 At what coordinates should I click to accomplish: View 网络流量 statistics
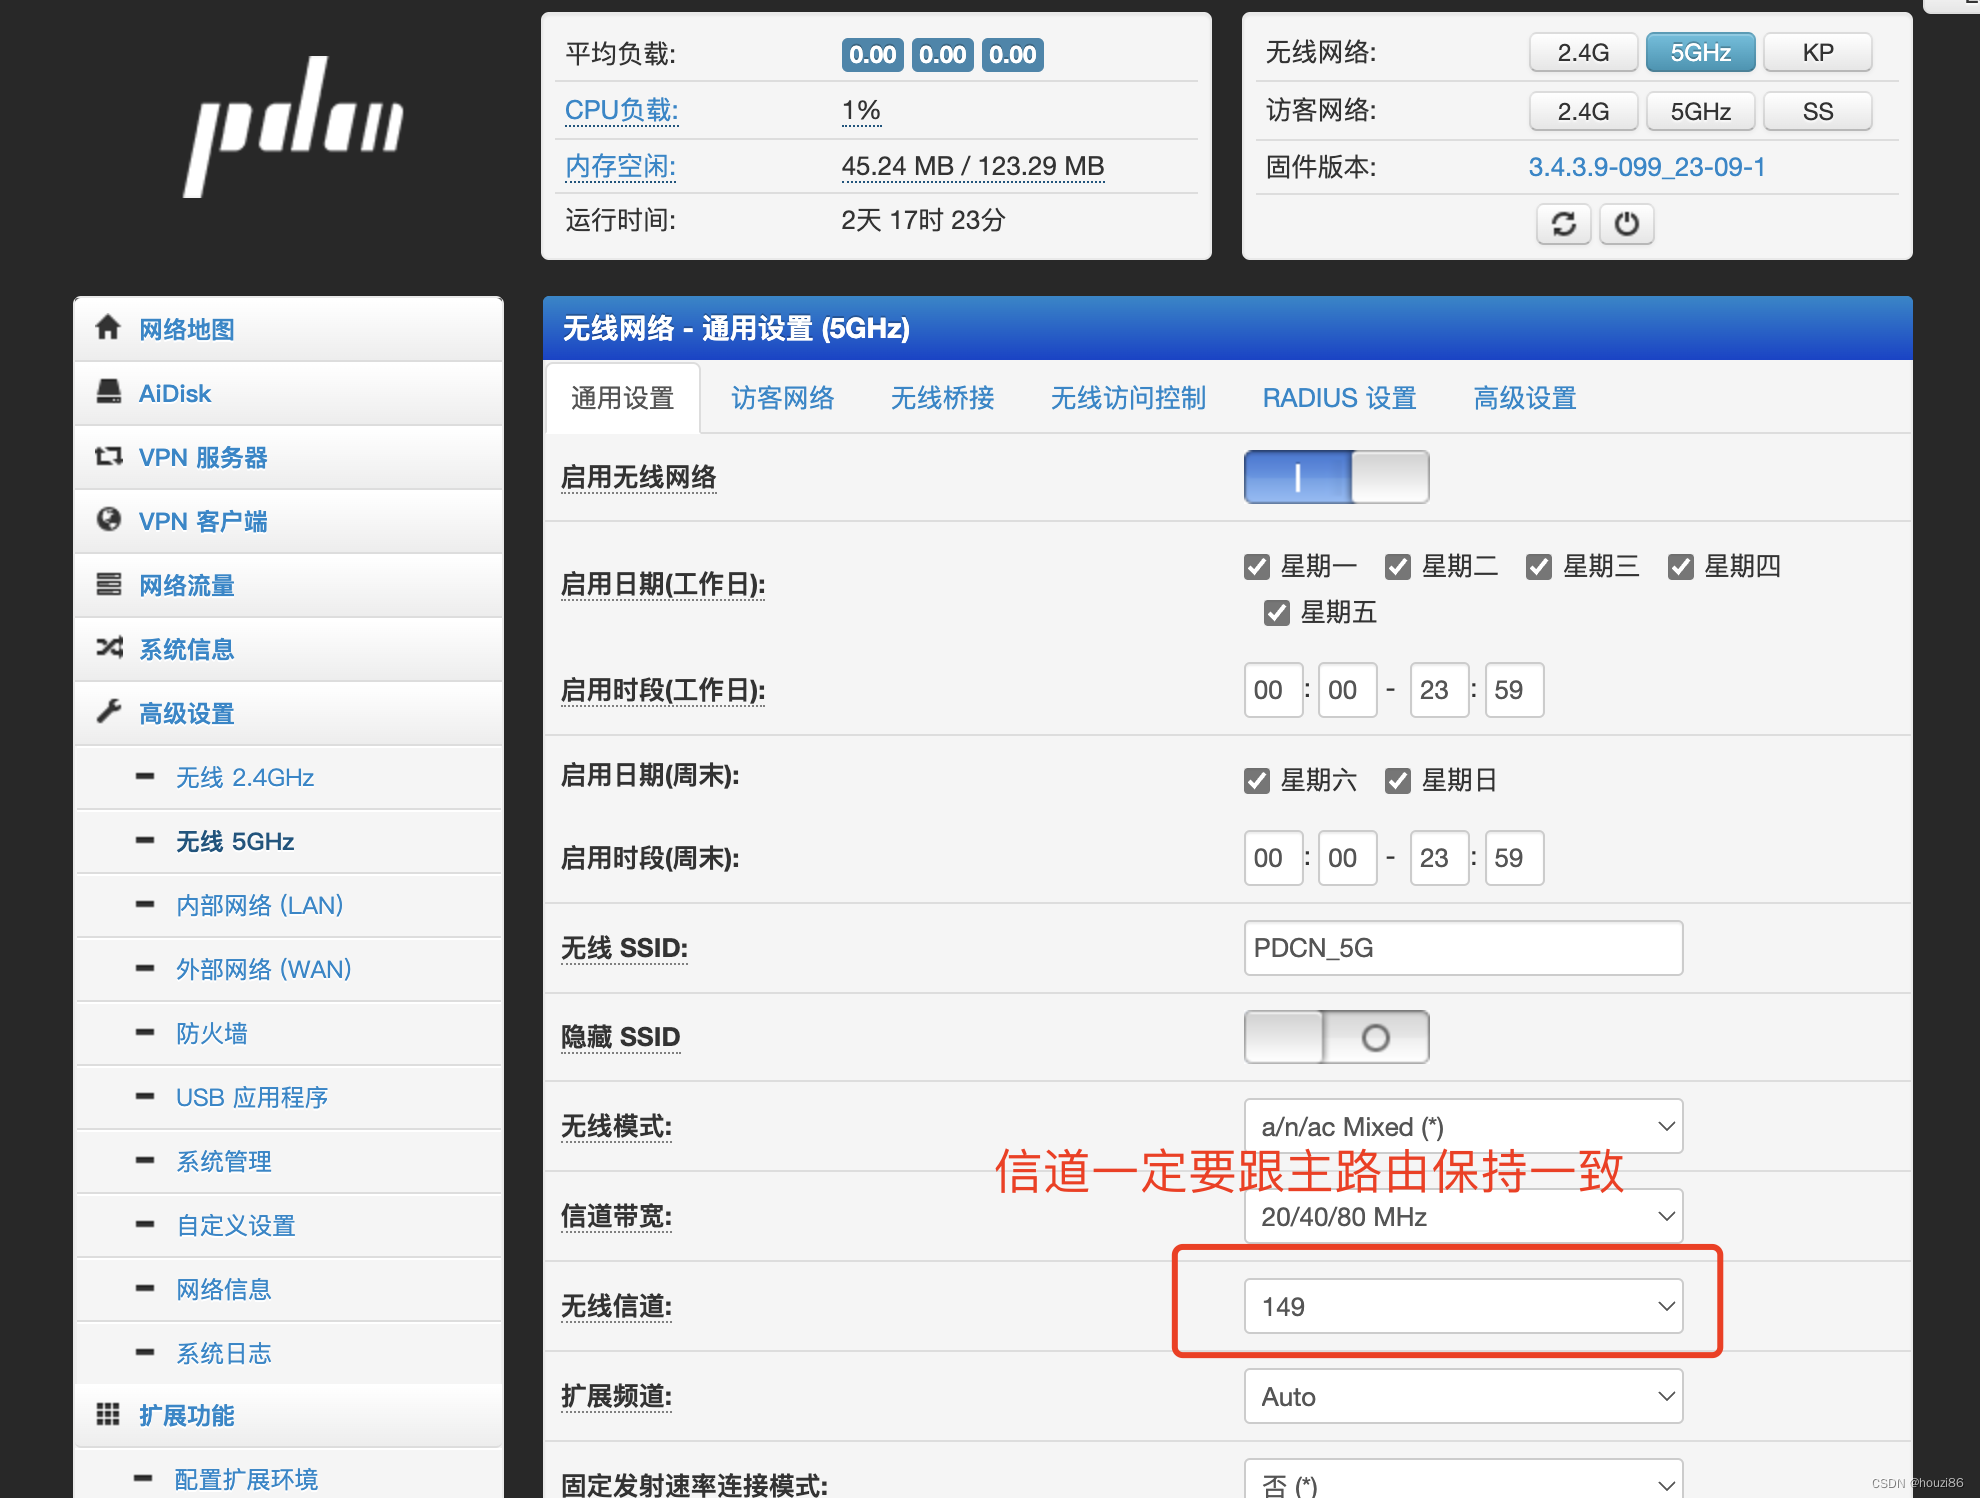click(187, 585)
